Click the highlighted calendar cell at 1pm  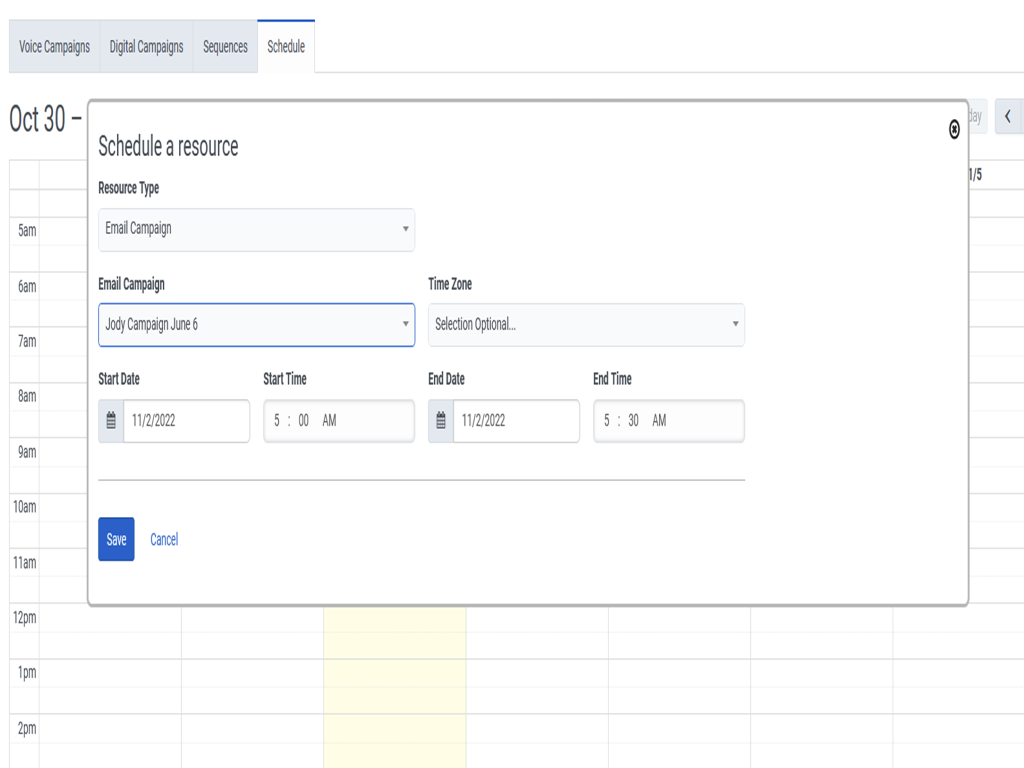click(394, 673)
